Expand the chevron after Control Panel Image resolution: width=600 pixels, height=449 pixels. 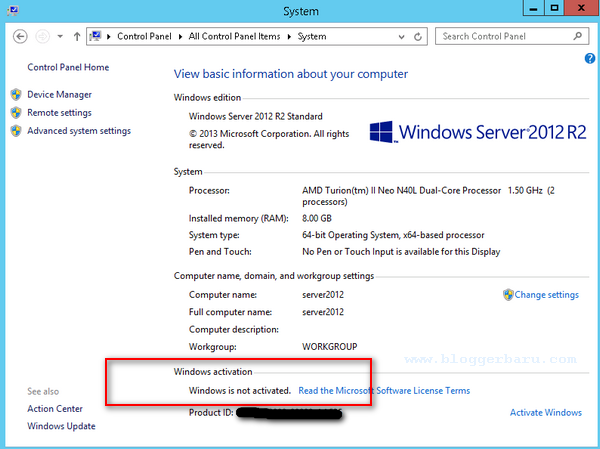pyautogui.click(x=180, y=37)
